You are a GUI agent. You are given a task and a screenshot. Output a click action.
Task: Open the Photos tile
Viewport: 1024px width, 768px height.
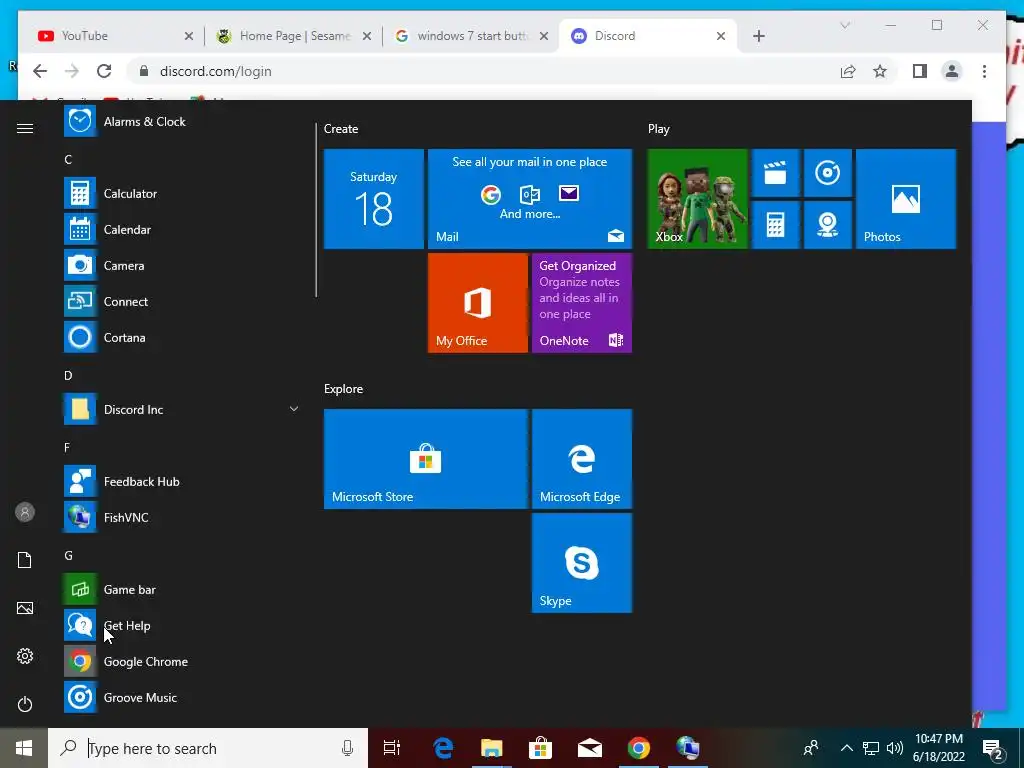tap(906, 199)
